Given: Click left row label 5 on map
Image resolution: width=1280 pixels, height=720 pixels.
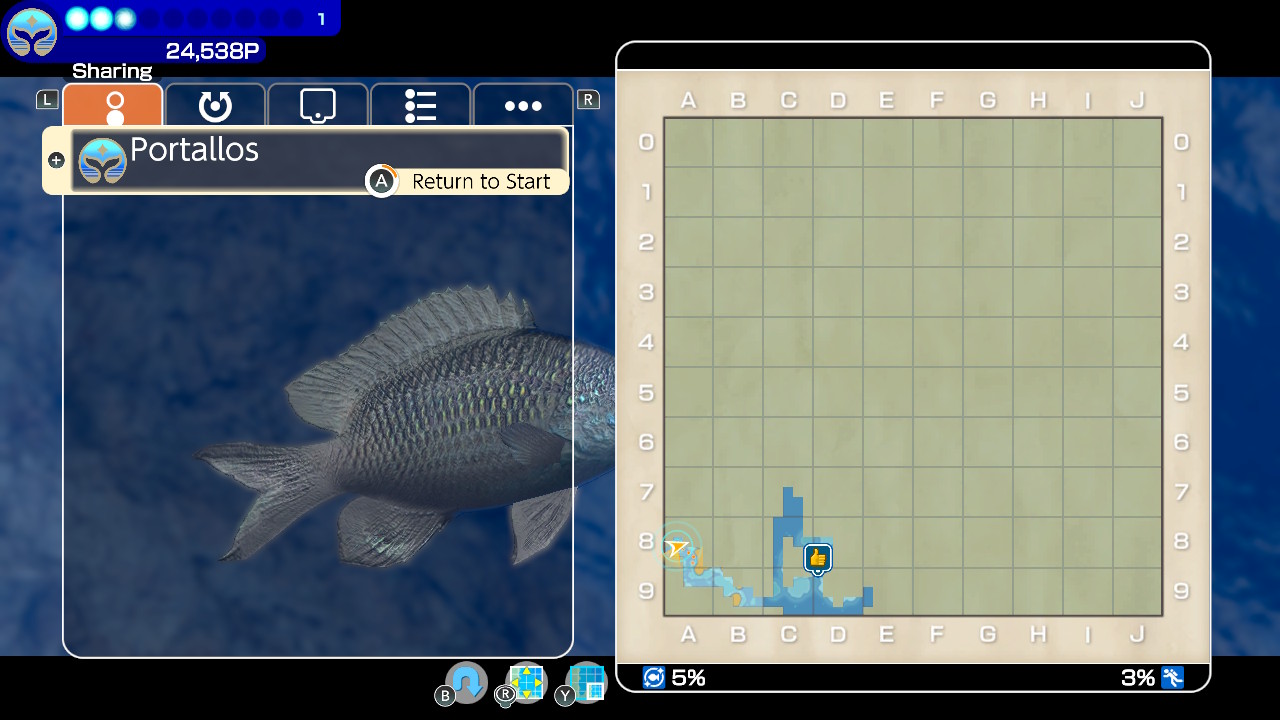Looking at the screenshot, I should coord(646,392).
